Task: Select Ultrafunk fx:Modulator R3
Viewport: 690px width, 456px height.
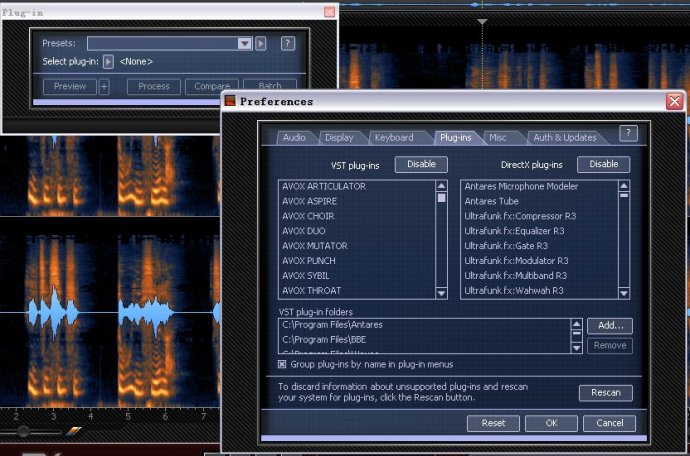Action: coord(540,261)
